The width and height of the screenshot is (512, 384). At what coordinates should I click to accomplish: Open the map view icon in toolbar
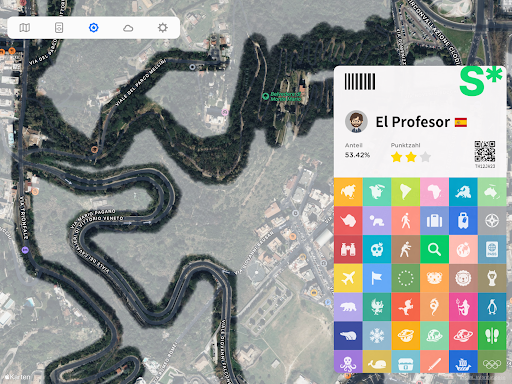[x=25, y=28]
